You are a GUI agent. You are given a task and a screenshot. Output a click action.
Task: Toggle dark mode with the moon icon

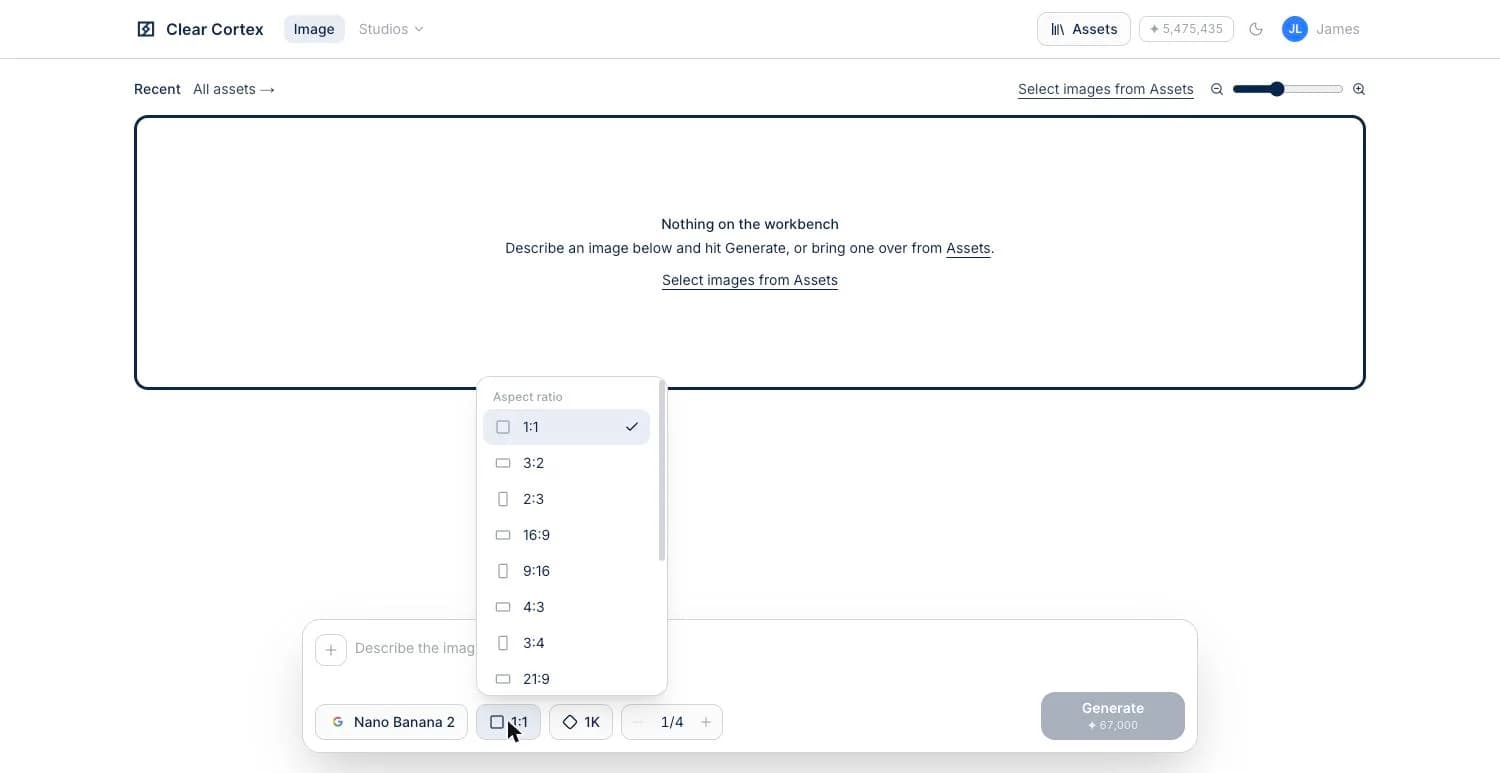point(1256,29)
